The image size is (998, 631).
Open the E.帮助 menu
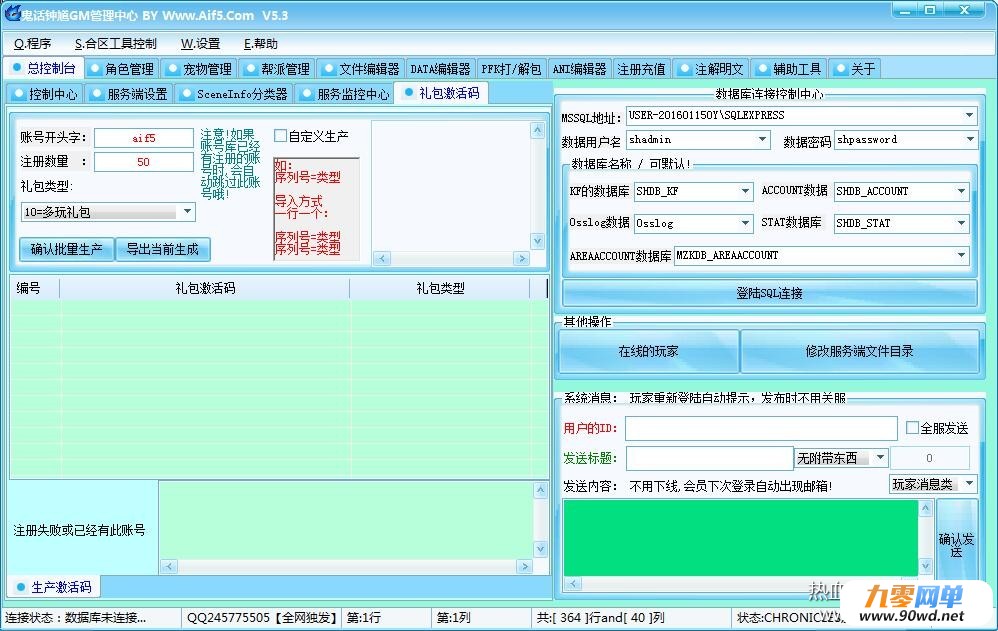(260, 44)
